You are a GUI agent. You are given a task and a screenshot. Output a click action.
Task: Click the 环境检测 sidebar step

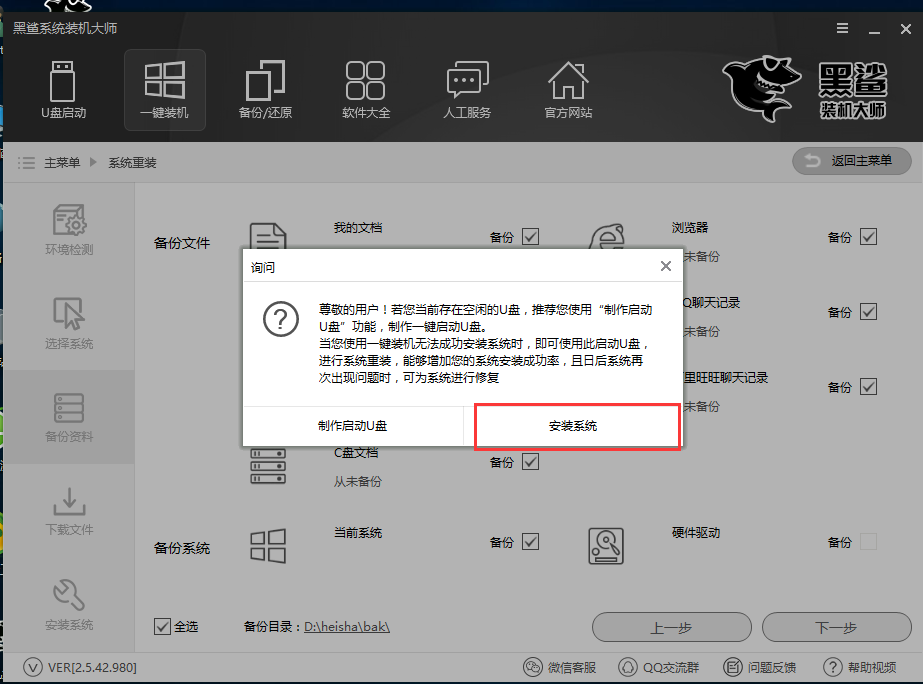pos(69,230)
